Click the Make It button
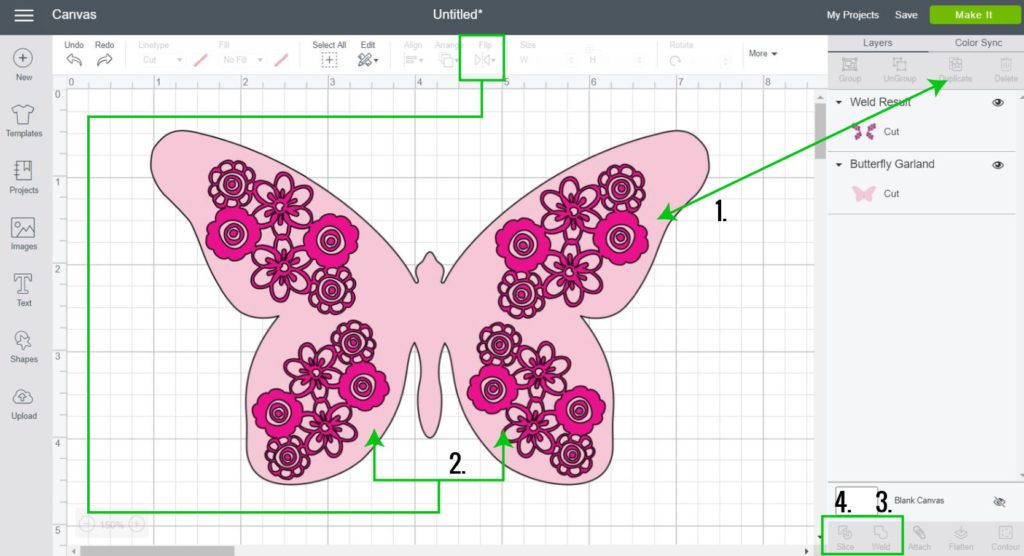The height and width of the screenshot is (556, 1024). click(x=973, y=14)
